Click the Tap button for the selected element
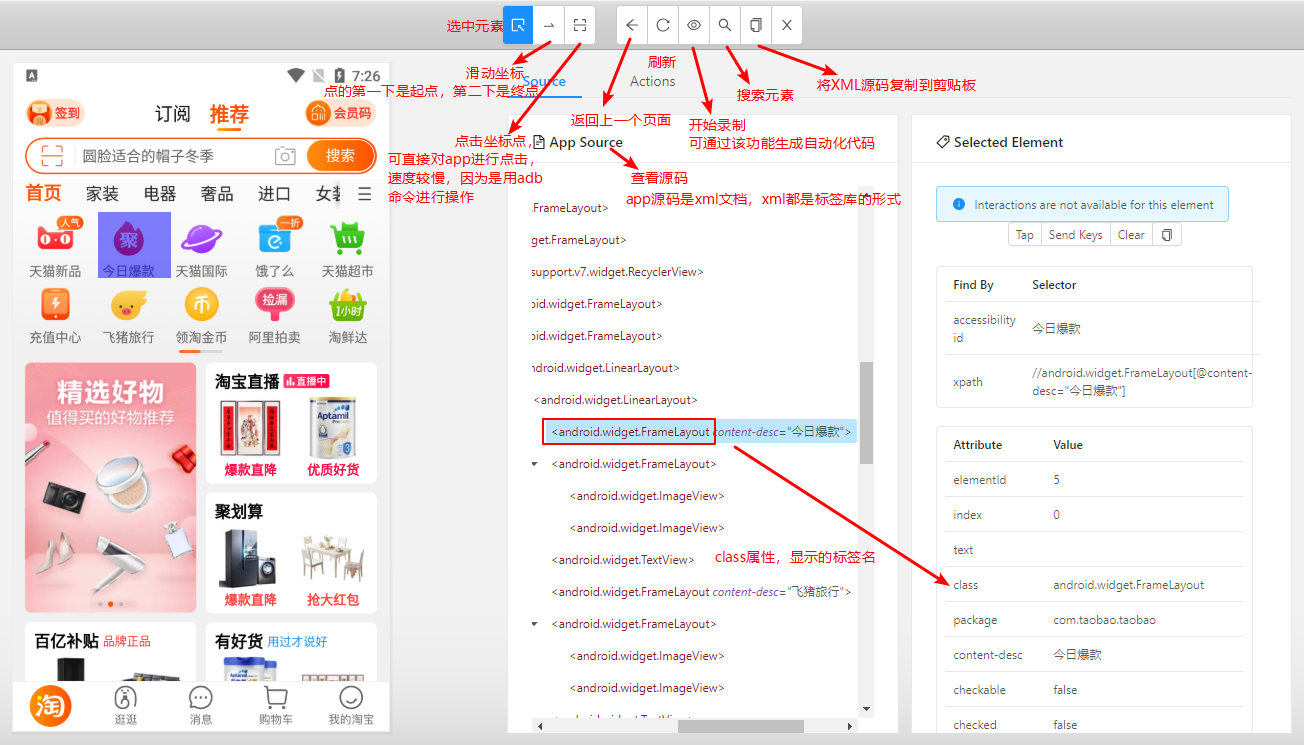The width and height of the screenshot is (1304, 745). pos(1024,235)
